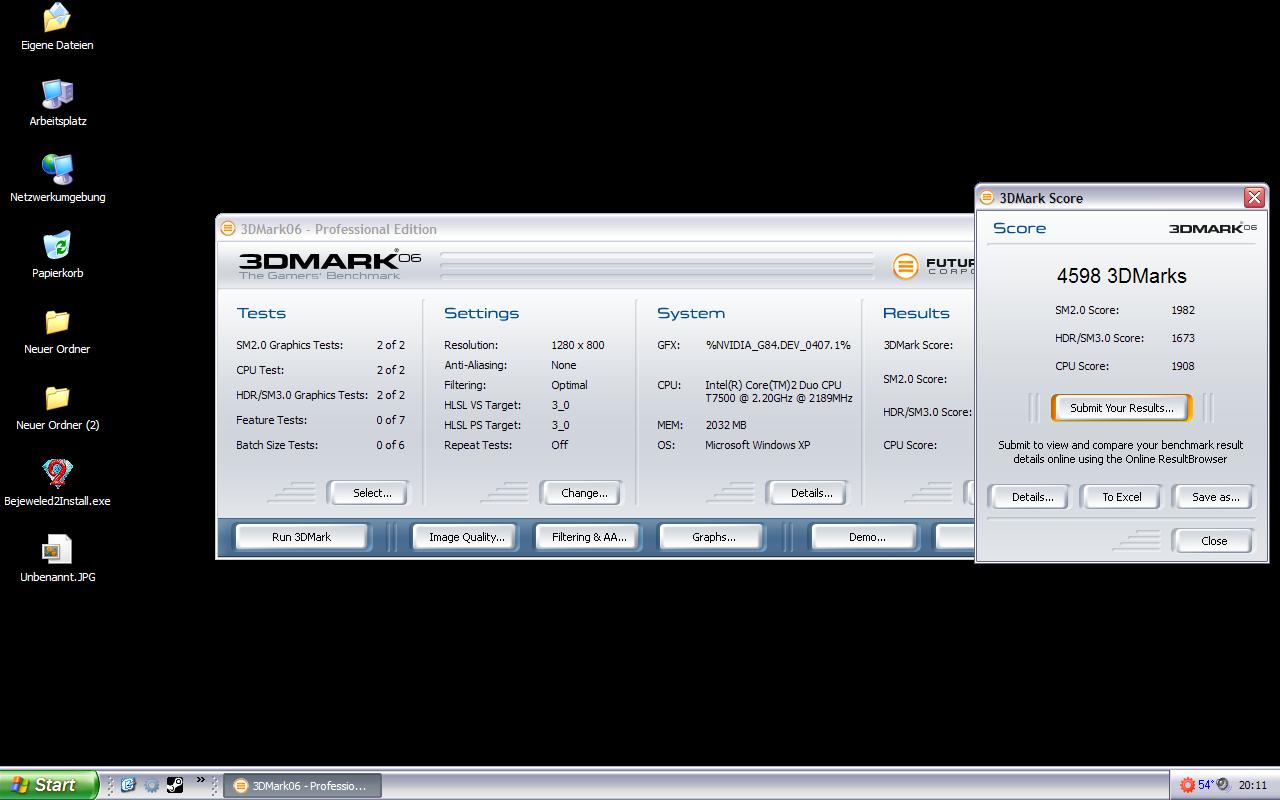The image size is (1280, 800).
Task: Click the OS value Microsoft Windows XP
Action: [758, 445]
